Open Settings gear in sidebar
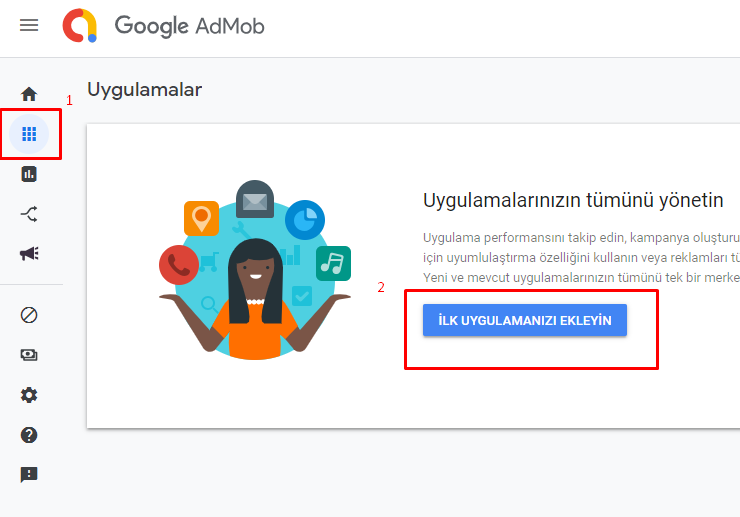 click(29, 395)
